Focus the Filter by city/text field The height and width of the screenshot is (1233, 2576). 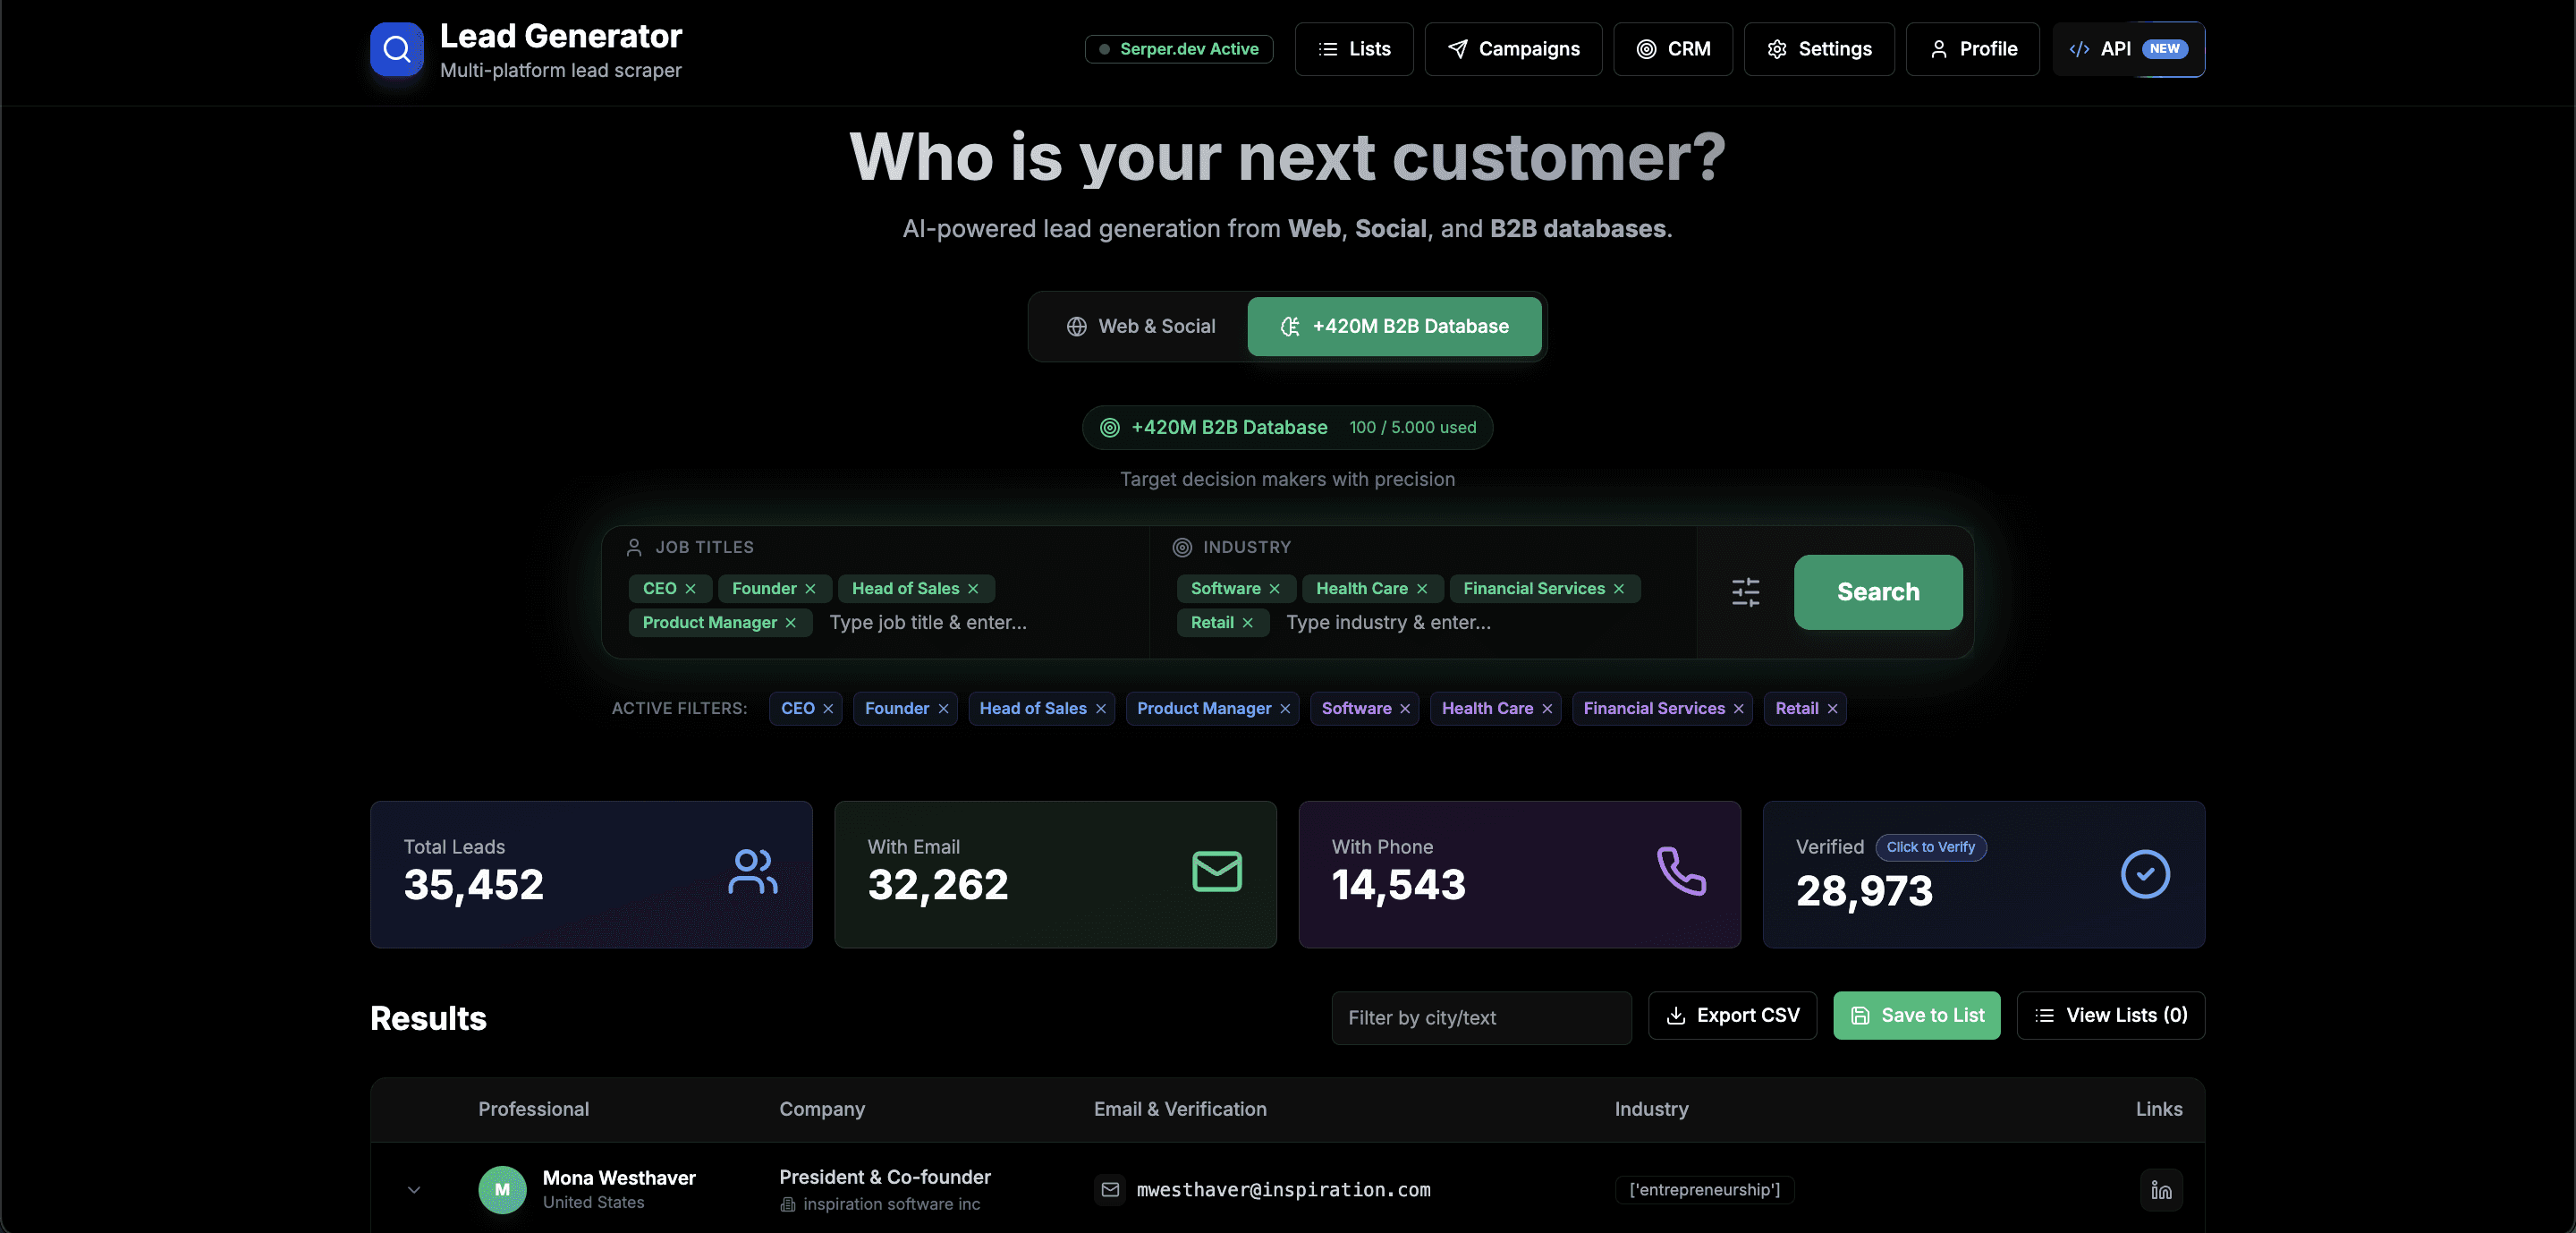(1480, 1018)
